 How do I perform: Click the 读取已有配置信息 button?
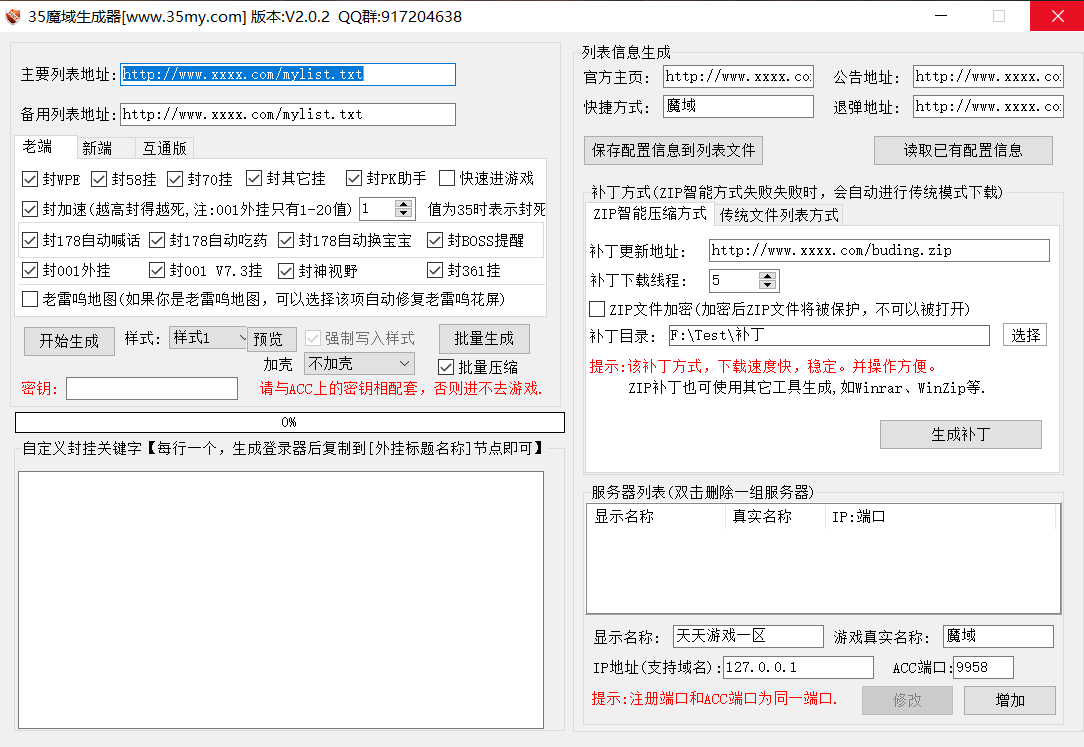point(963,150)
